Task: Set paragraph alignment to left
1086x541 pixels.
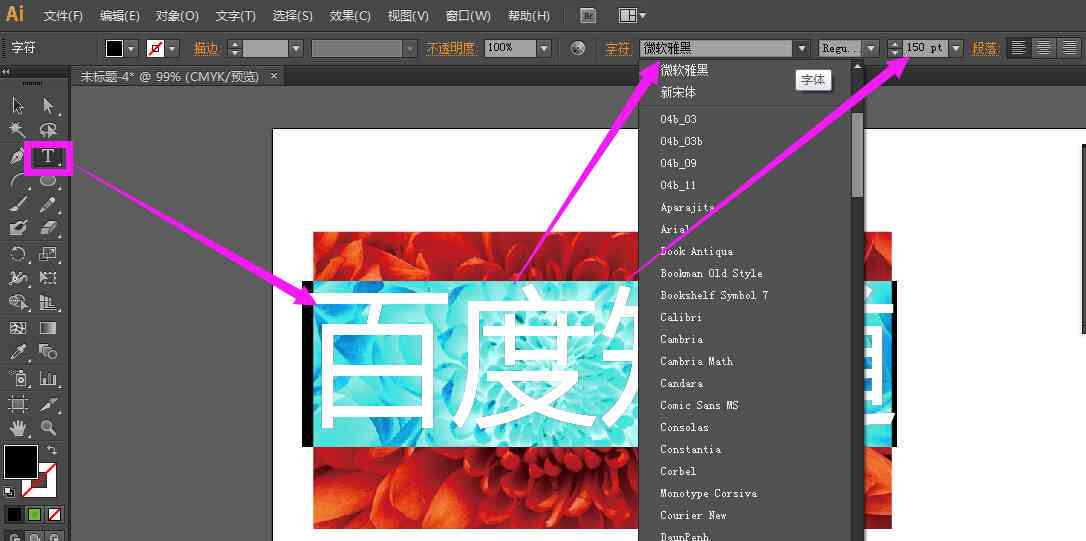Action: pyautogui.click(x=1018, y=48)
